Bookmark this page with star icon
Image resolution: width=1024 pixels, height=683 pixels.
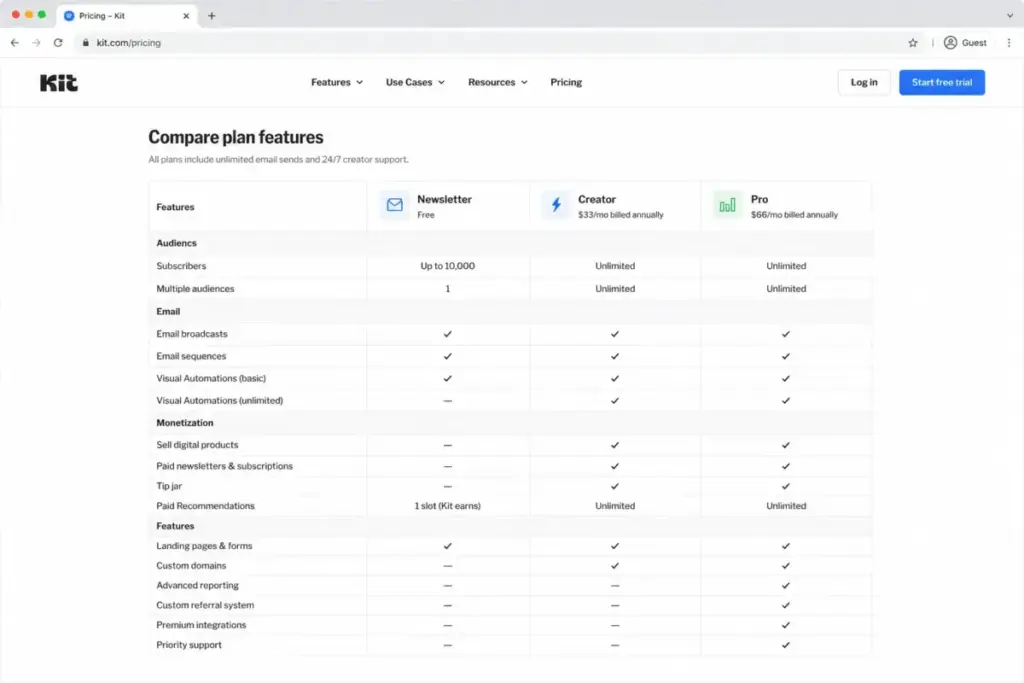(913, 42)
